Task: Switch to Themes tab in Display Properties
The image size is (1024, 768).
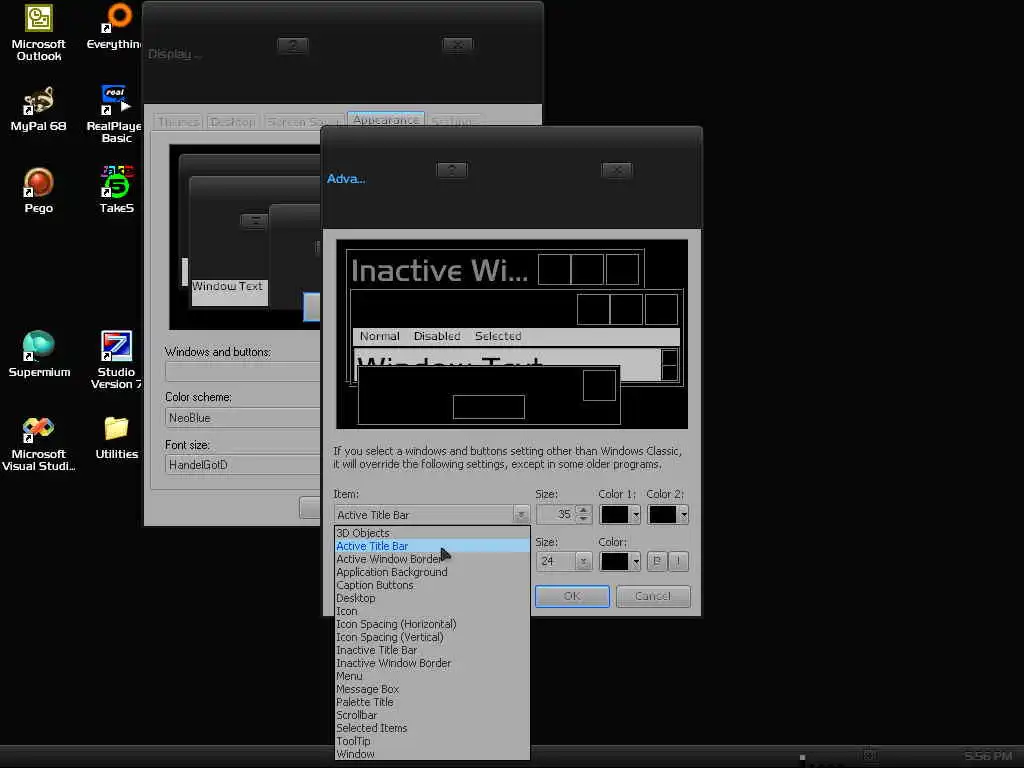Action: click(178, 122)
